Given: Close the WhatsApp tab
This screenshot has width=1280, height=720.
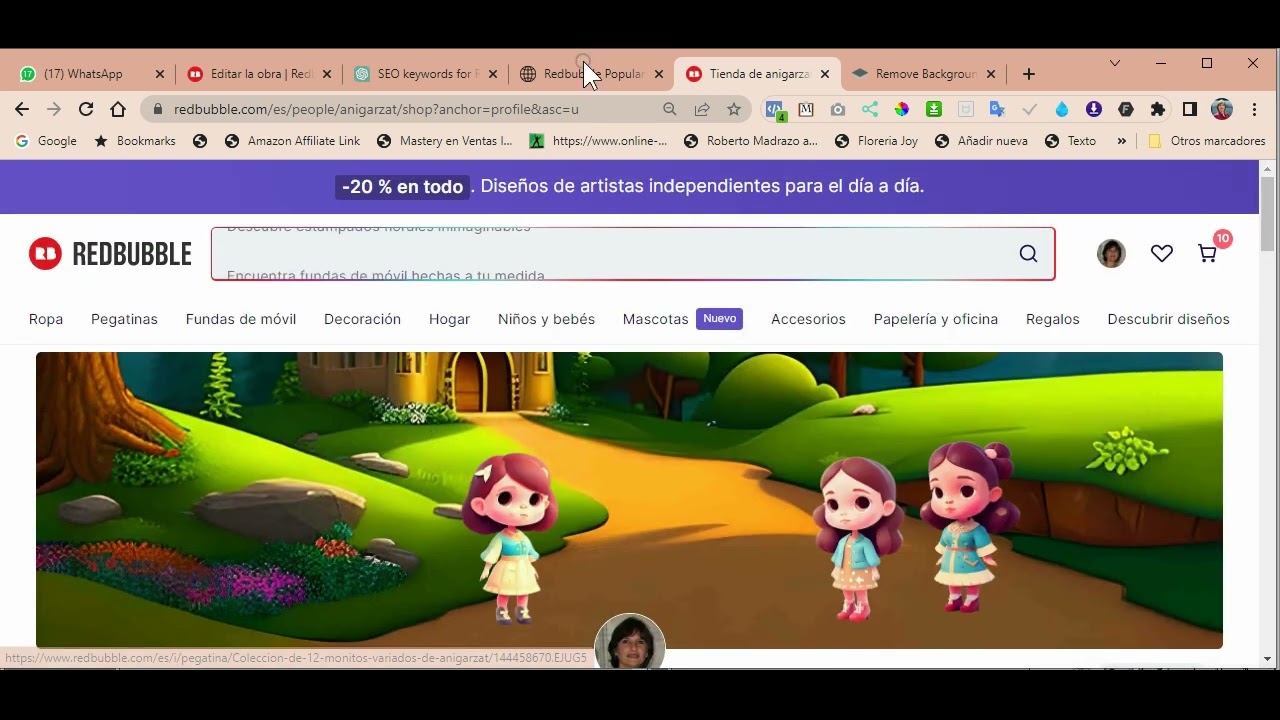Looking at the screenshot, I should (x=160, y=74).
